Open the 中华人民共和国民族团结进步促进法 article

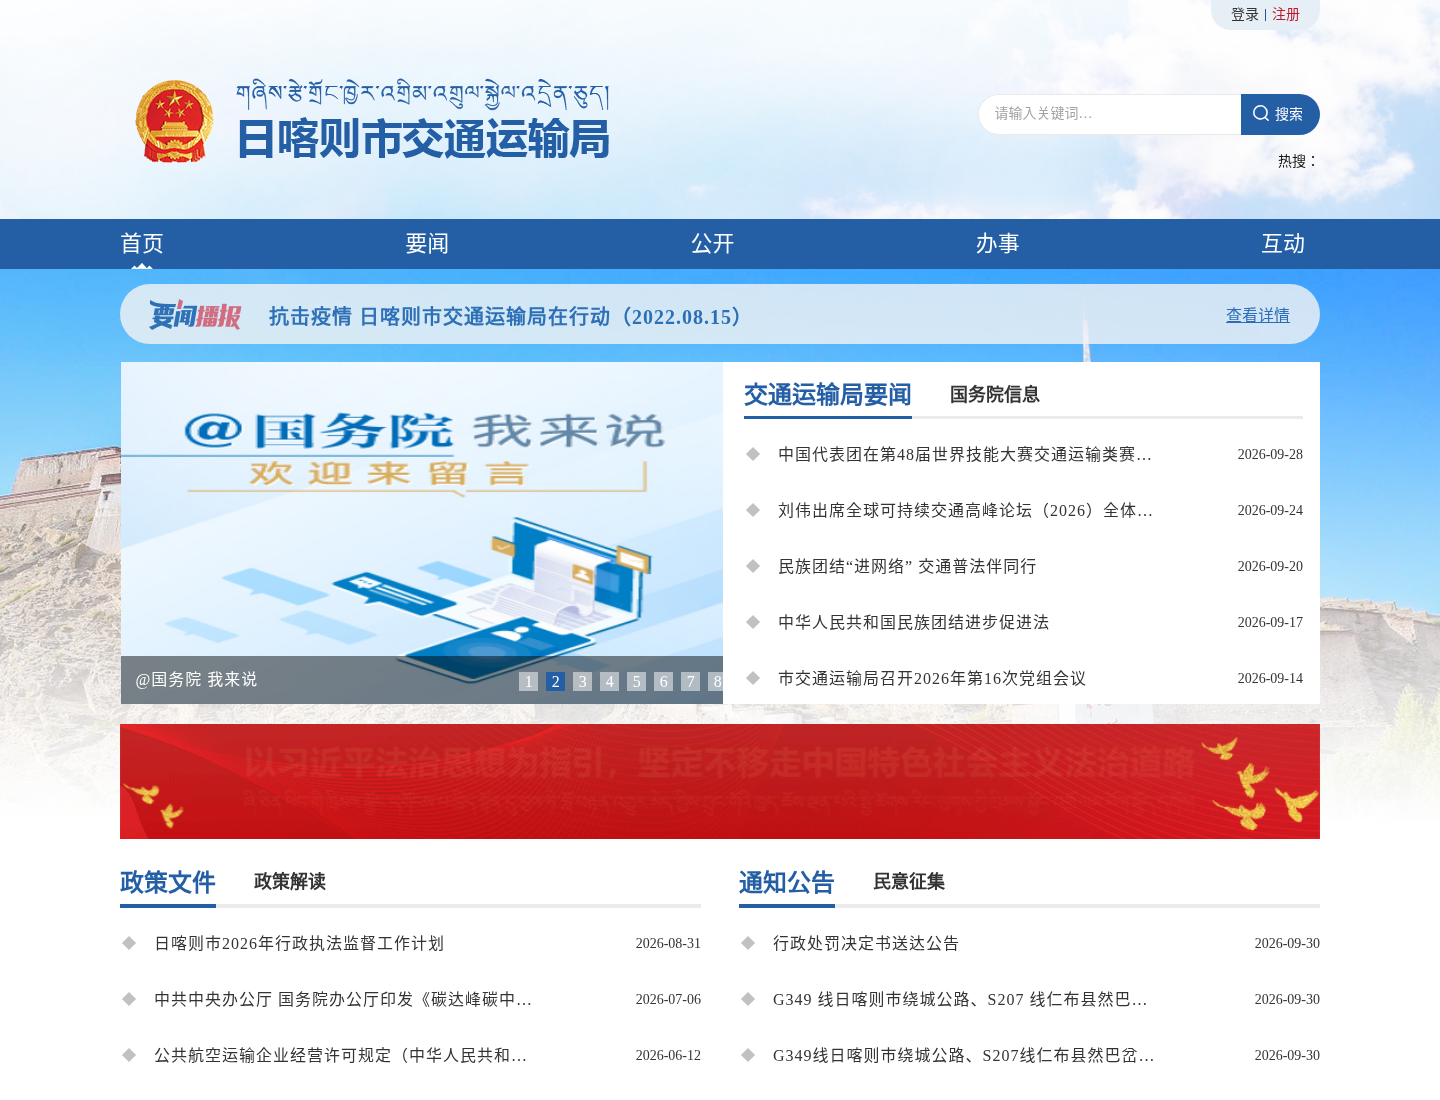[x=914, y=623]
